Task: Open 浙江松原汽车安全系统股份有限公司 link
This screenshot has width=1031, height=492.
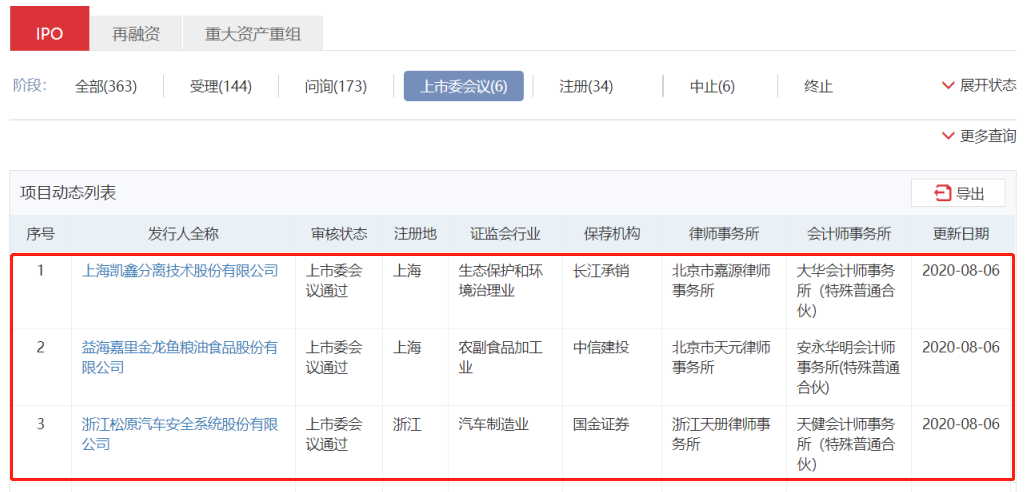Action: 180,434
